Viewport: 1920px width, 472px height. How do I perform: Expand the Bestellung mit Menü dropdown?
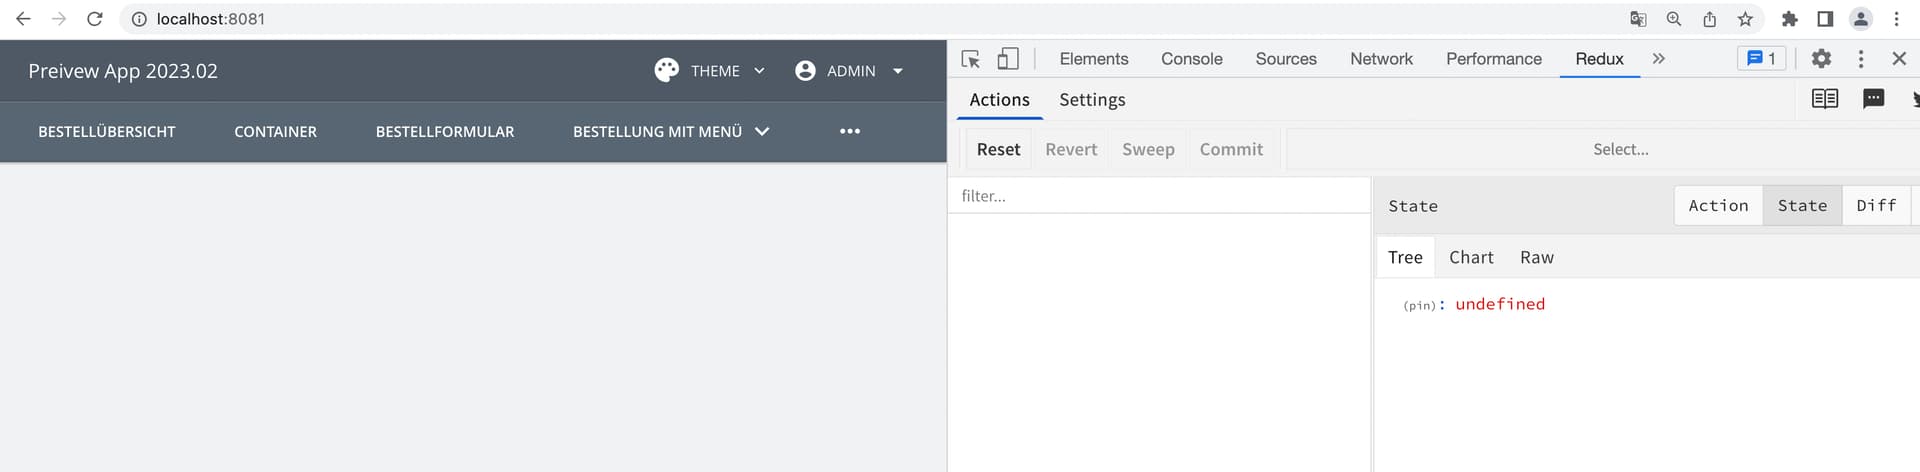(762, 131)
